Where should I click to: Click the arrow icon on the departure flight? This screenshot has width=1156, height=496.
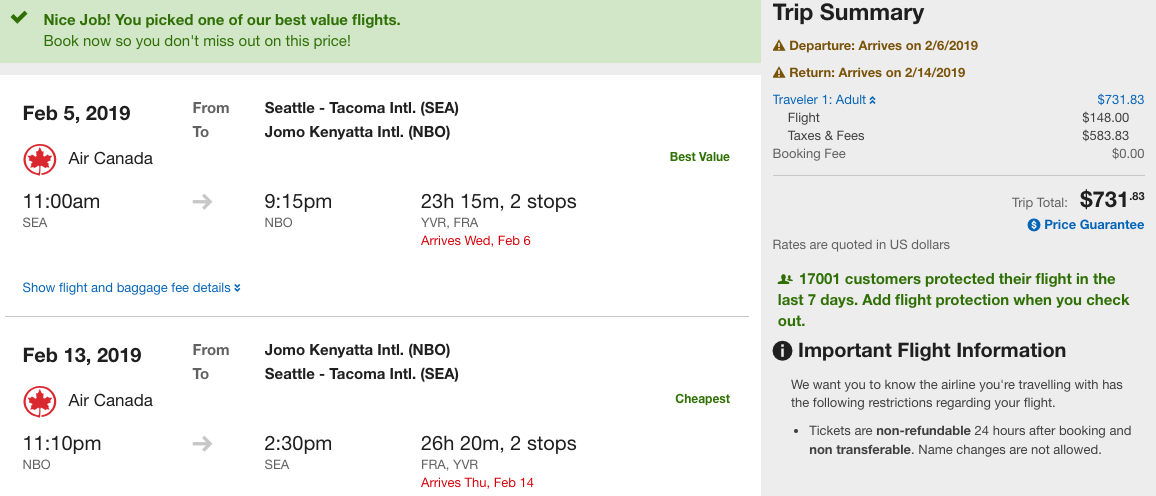tap(202, 202)
